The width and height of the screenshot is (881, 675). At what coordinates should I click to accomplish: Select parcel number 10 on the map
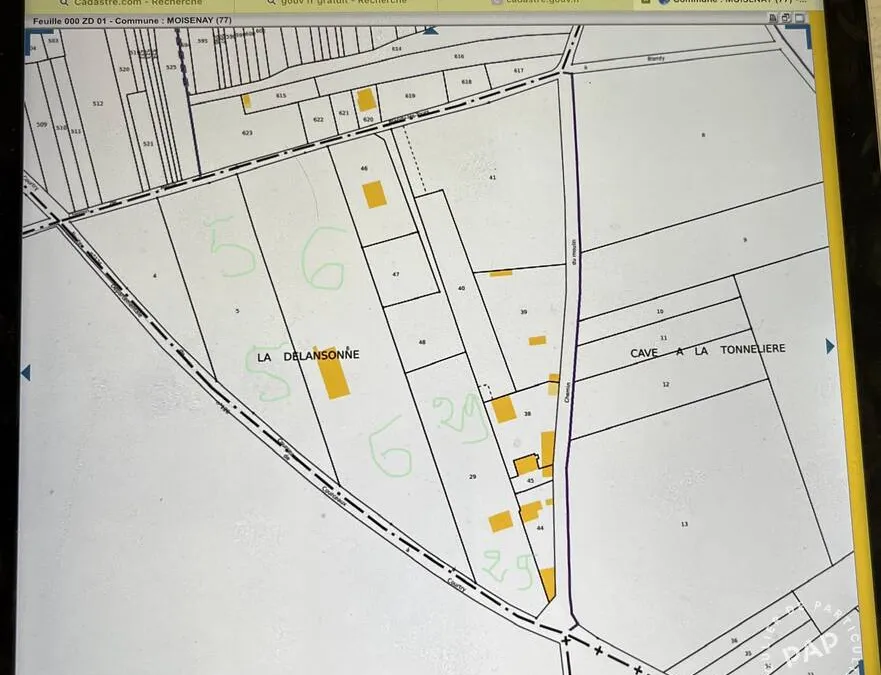pyautogui.click(x=660, y=311)
